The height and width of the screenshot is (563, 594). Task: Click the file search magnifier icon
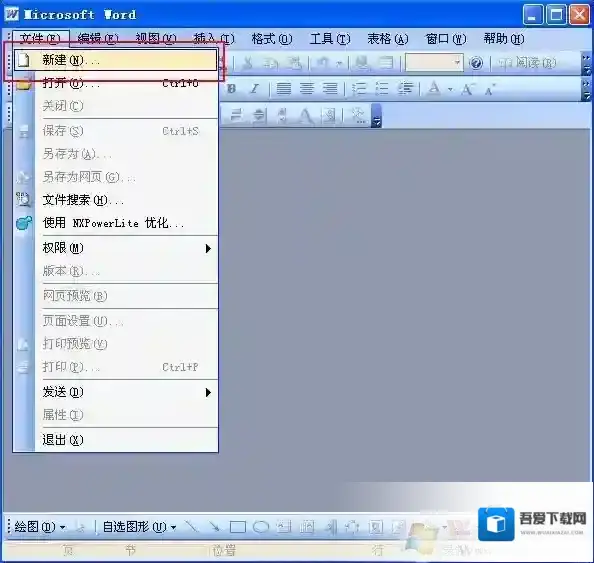23,199
